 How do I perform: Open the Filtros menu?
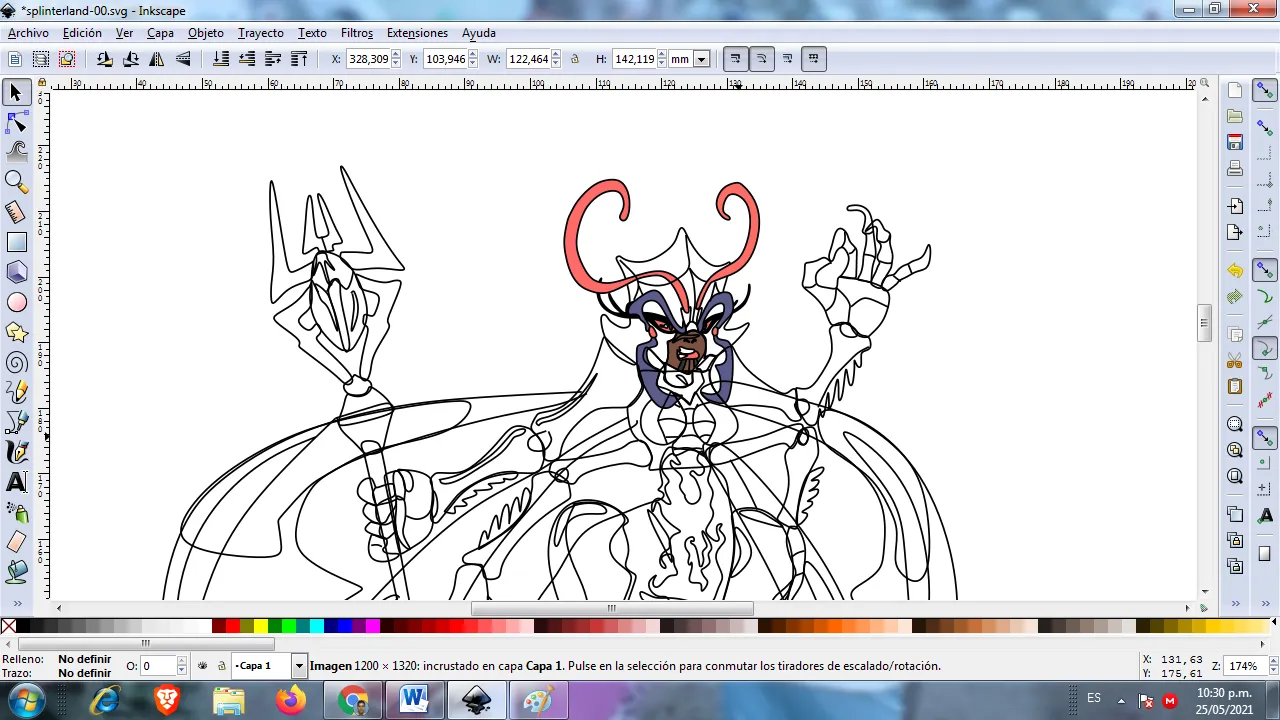(356, 33)
